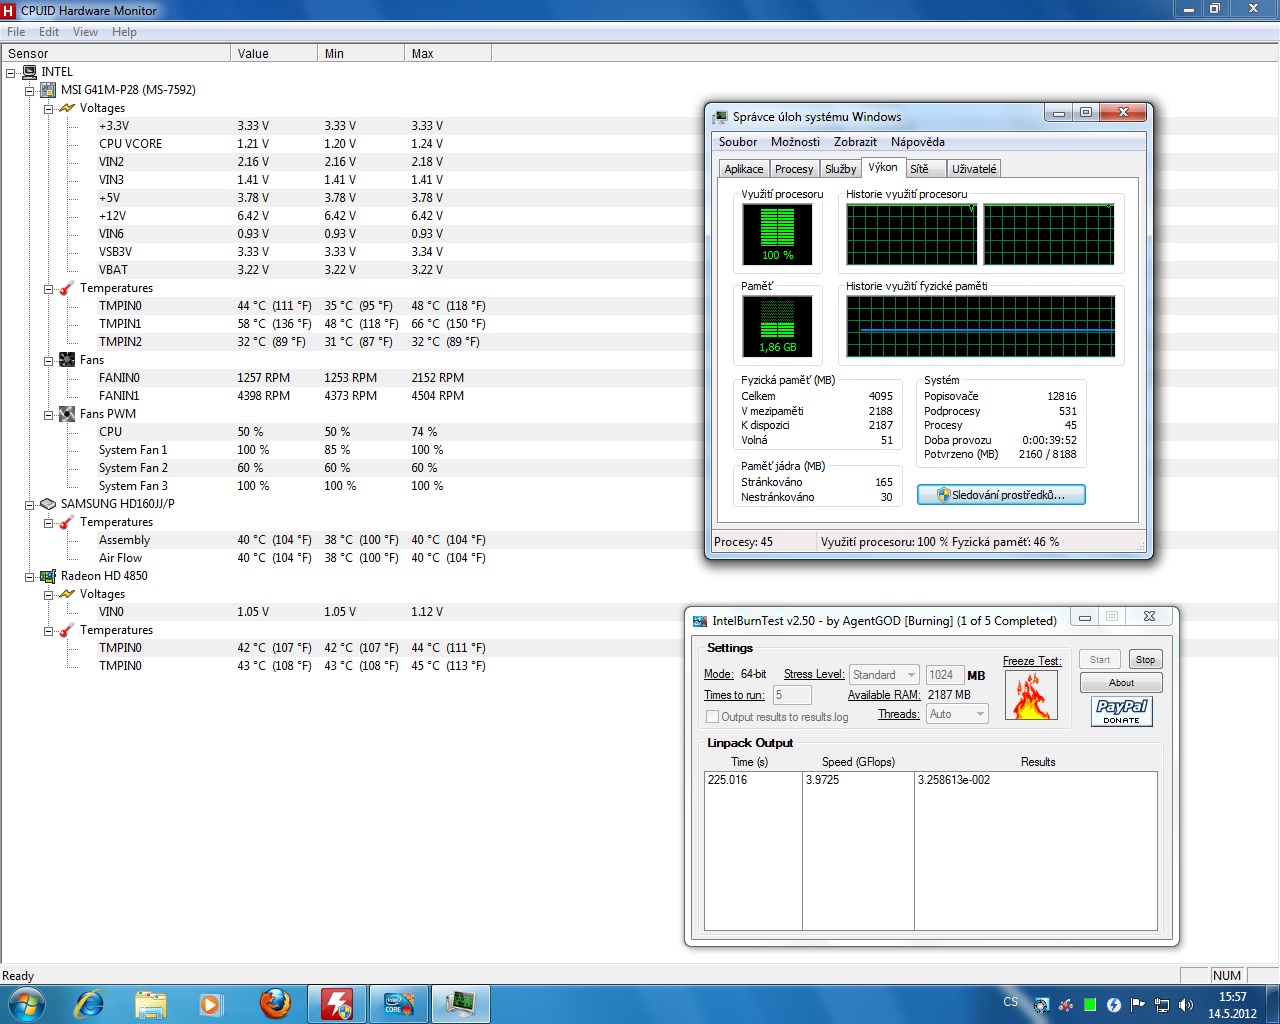Viewport: 1280px width, 1024px height.
Task: Collapse the Fans PWM tree node
Action: 49,414
